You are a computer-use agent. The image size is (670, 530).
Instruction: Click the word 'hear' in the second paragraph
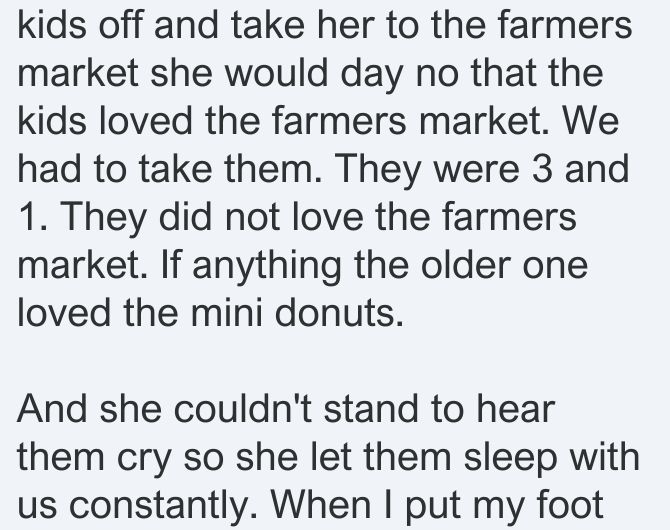tap(515, 408)
